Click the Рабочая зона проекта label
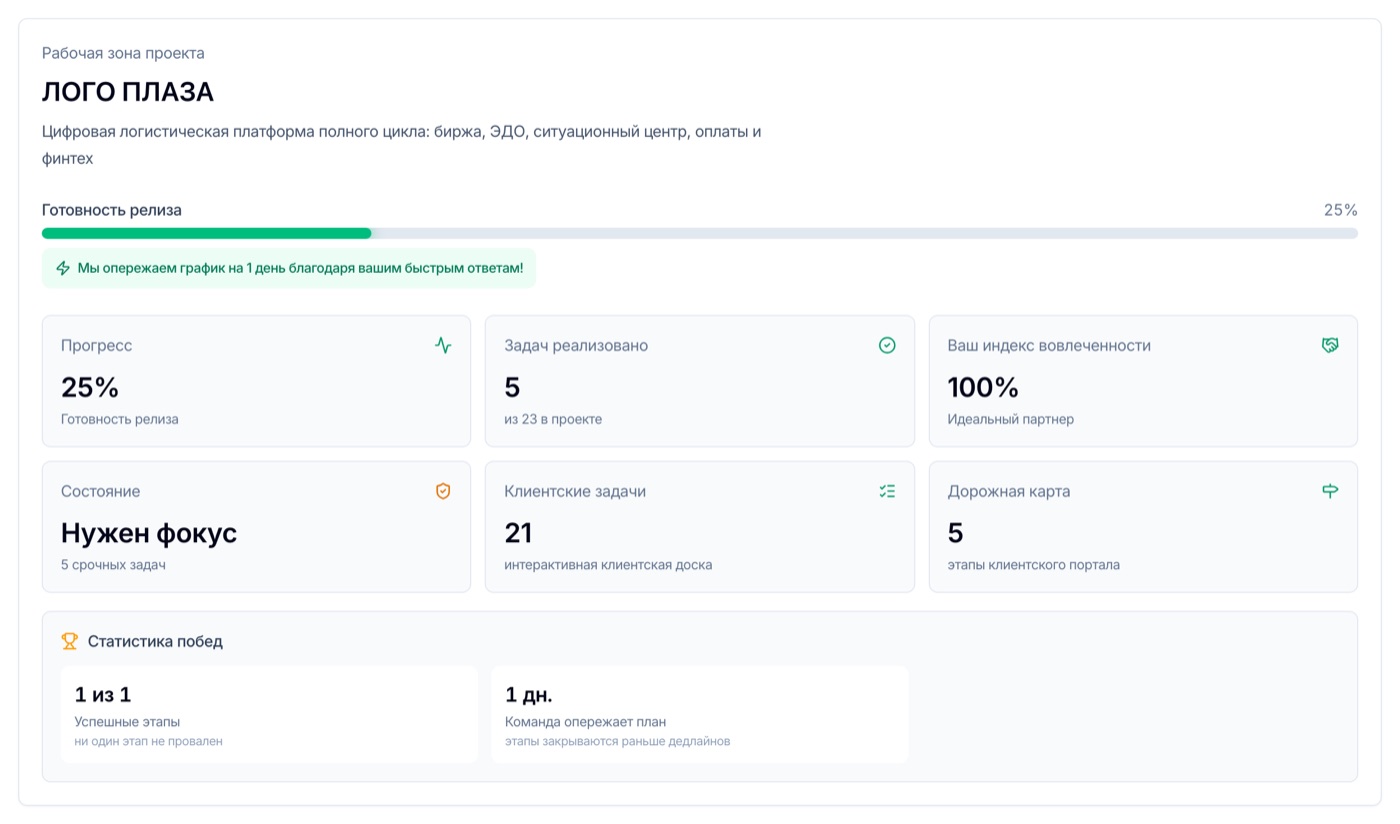This screenshot has width=1400, height=824. coord(123,53)
